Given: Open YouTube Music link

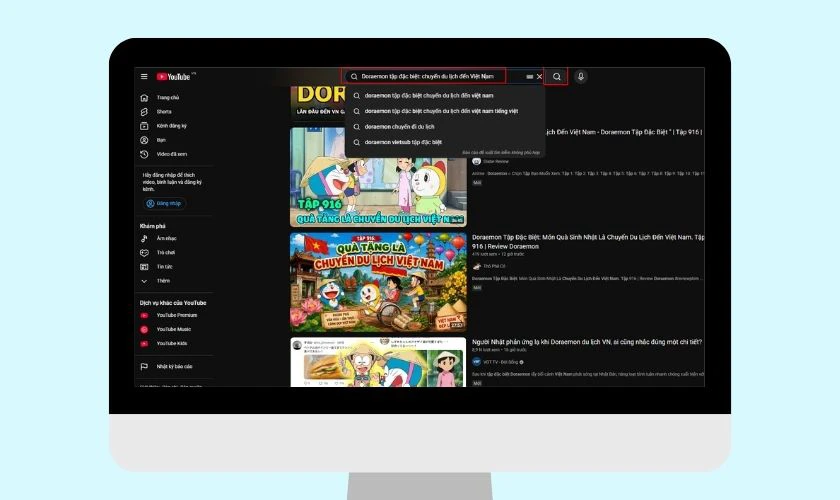Looking at the screenshot, I should point(175,329).
